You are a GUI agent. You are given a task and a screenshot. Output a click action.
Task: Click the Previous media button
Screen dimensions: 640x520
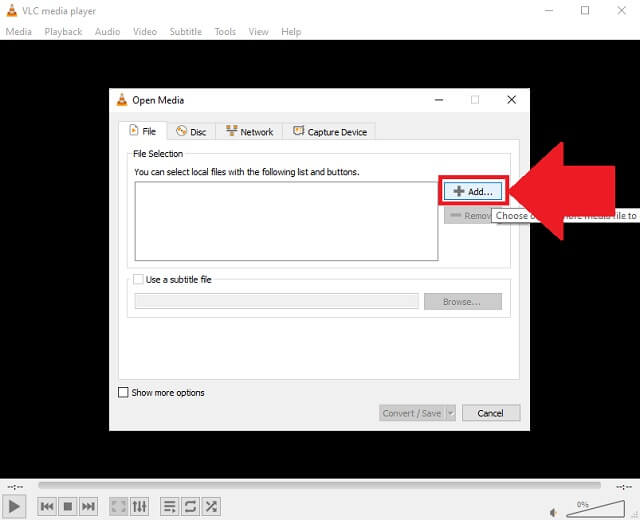[47, 507]
